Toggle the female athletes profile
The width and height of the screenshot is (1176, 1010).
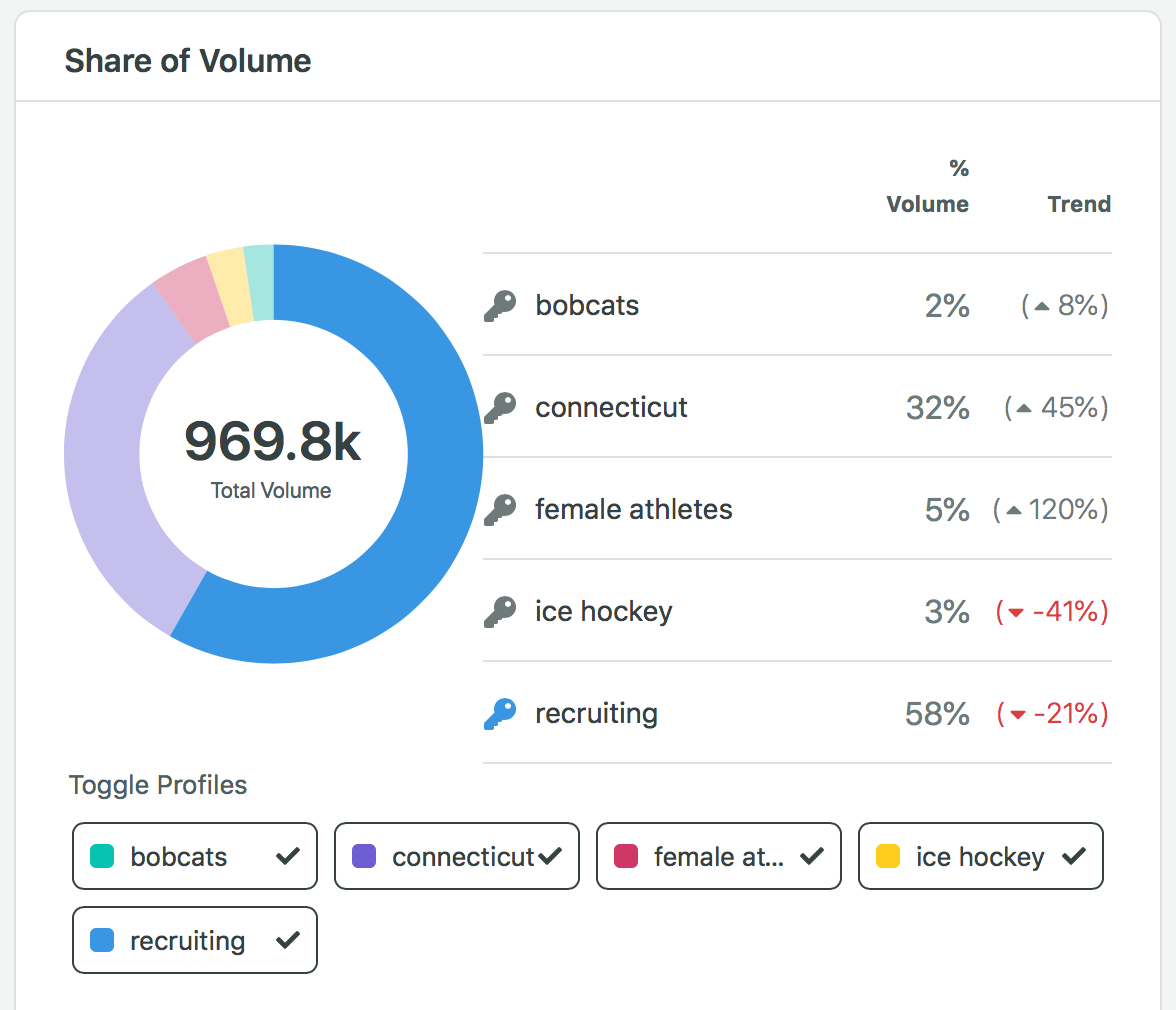tap(719, 856)
